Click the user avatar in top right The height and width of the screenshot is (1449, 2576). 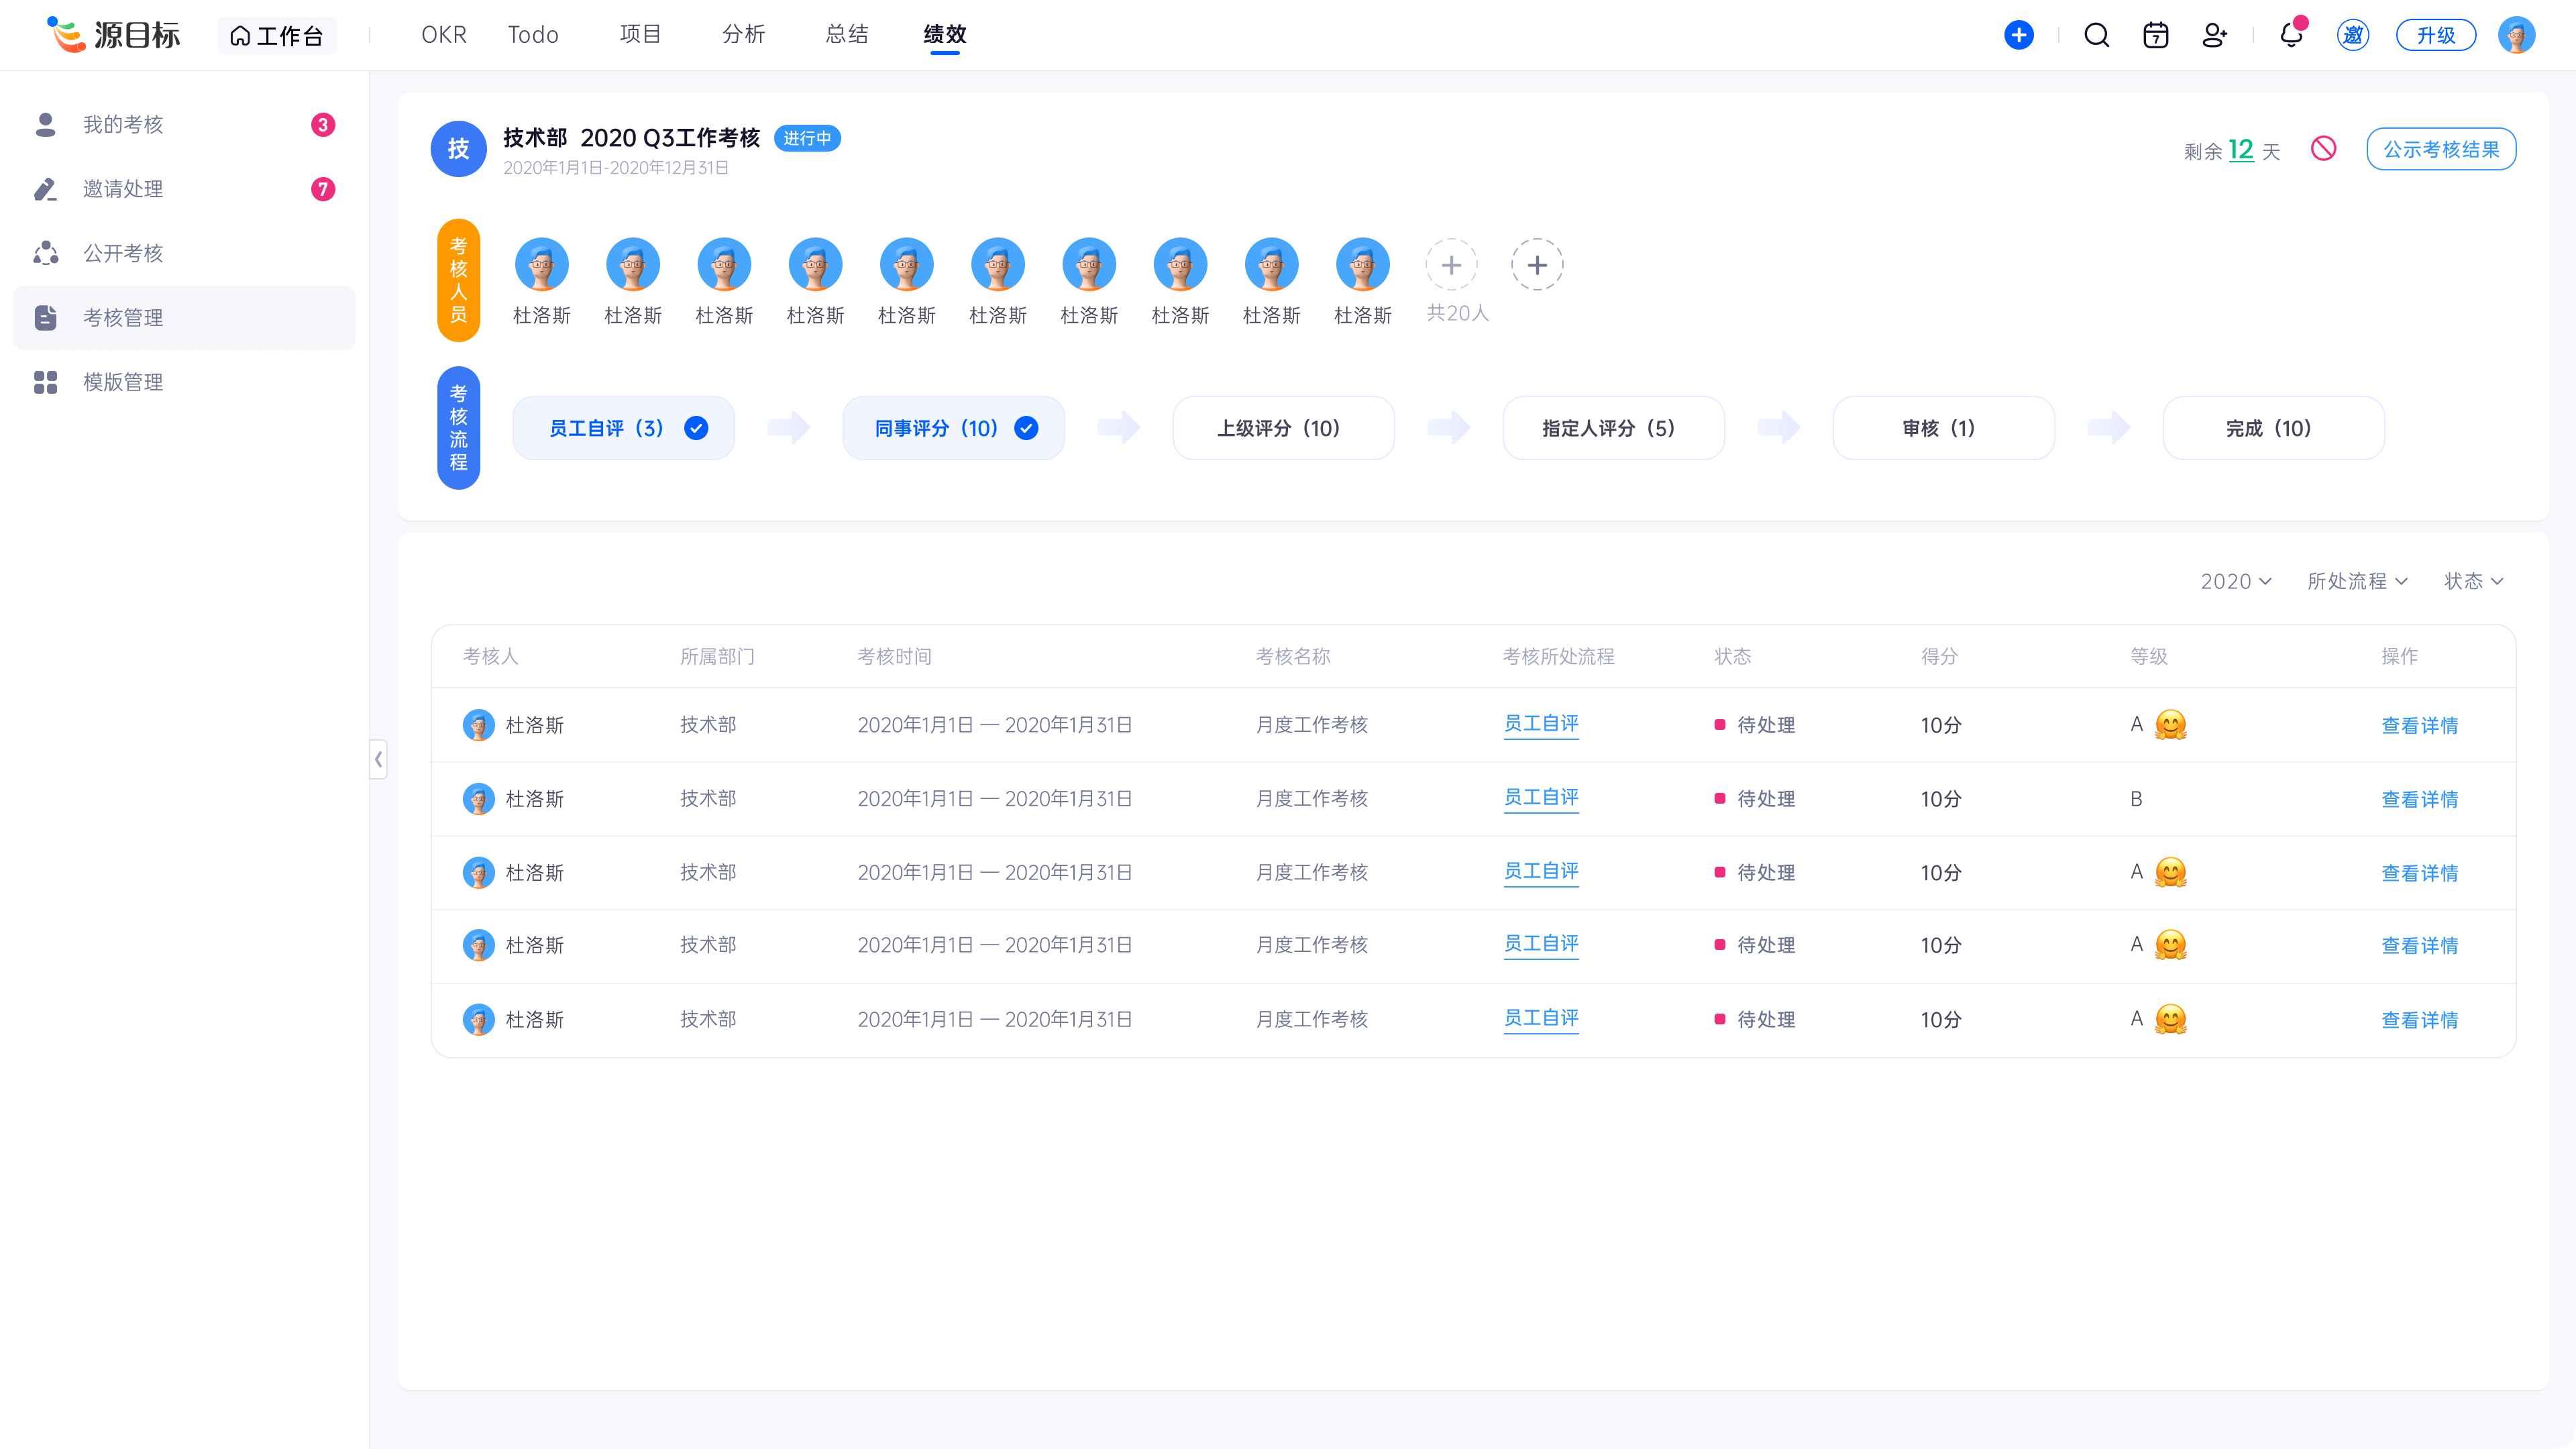(2516, 35)
